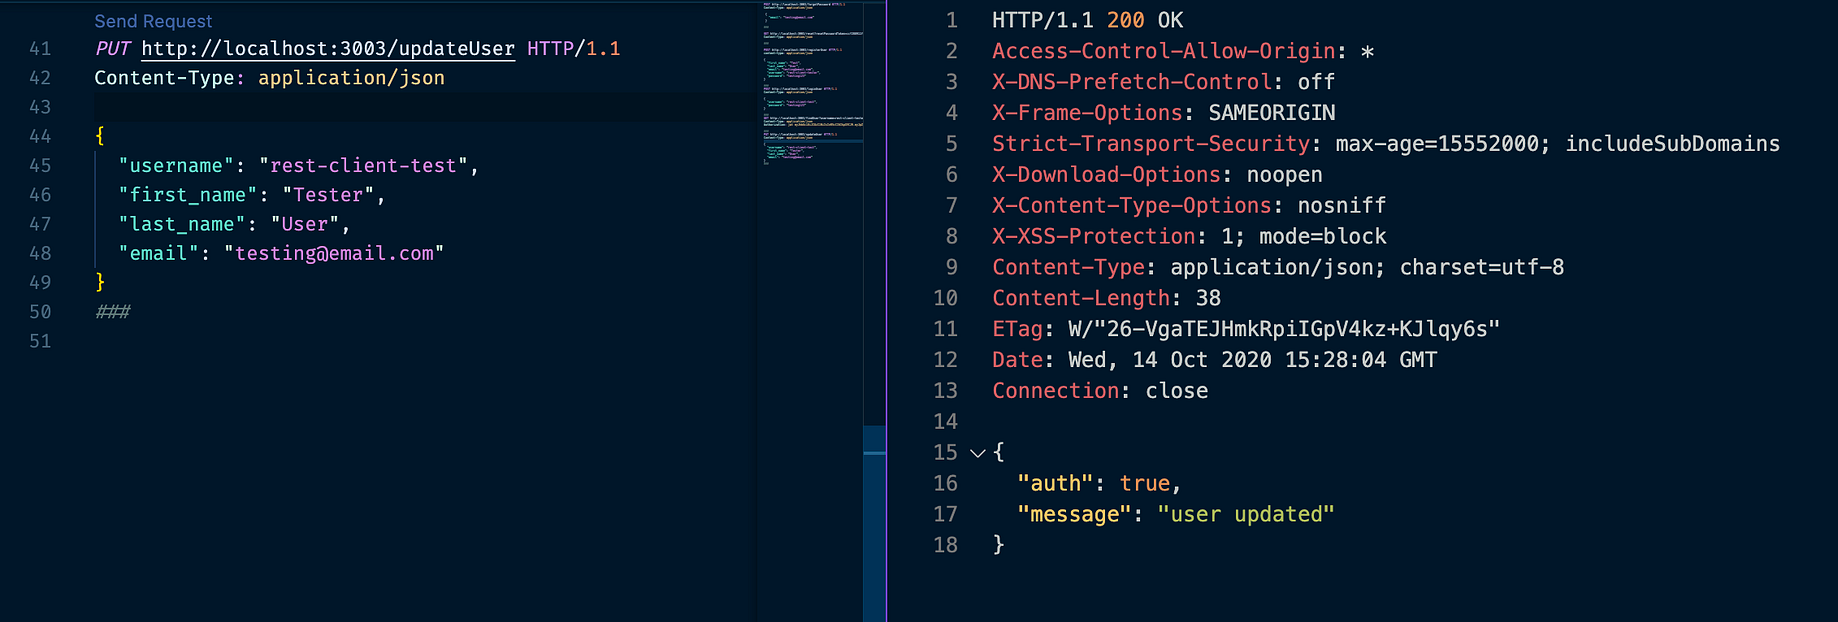1838x622 pixels.
Task: Click the Send Request link
Action: pyautogui.click(x=153, y=21)
